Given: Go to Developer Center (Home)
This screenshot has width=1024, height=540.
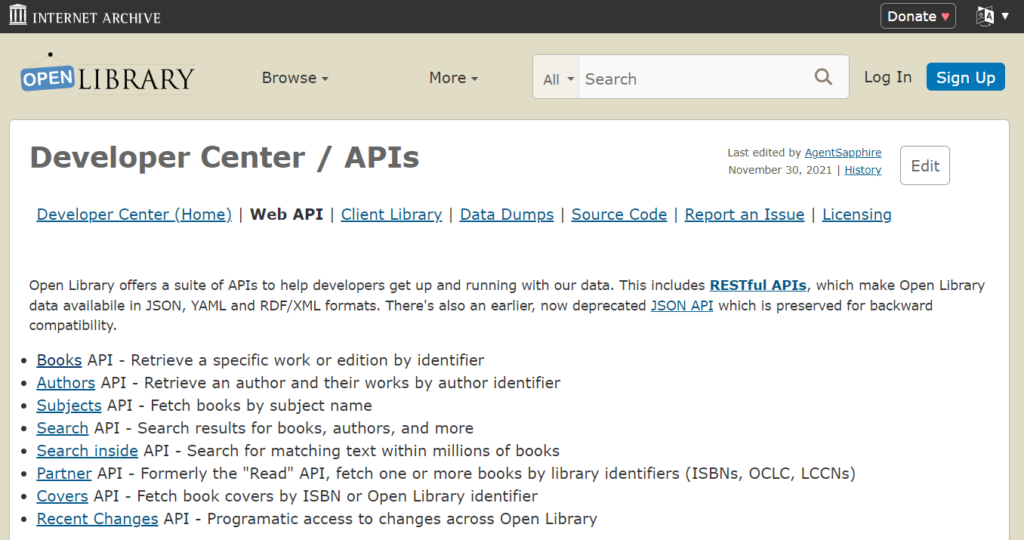Looking at the screenshot, I should pyautogui.click(x=134, y=214).
